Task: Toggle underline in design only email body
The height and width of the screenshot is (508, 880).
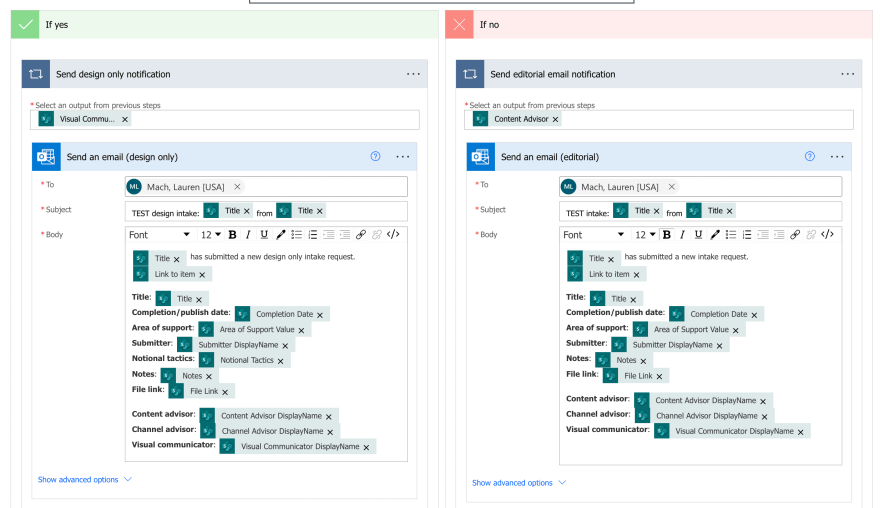Action: pyautogui.click(x=264, y=235)
